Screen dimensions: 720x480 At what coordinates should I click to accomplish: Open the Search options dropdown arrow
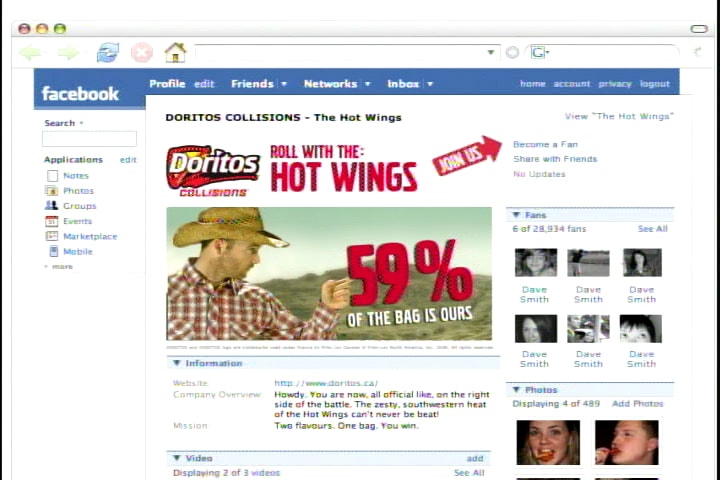81,123
